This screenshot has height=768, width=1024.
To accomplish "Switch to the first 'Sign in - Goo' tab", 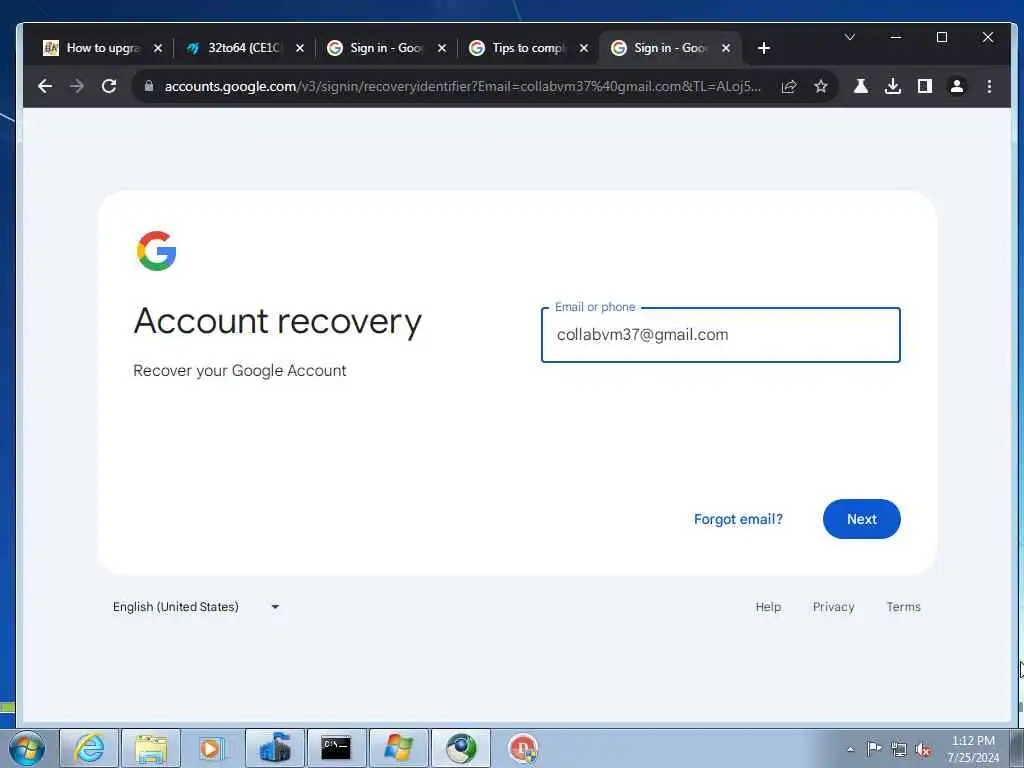I will click(x=384, y=48).
